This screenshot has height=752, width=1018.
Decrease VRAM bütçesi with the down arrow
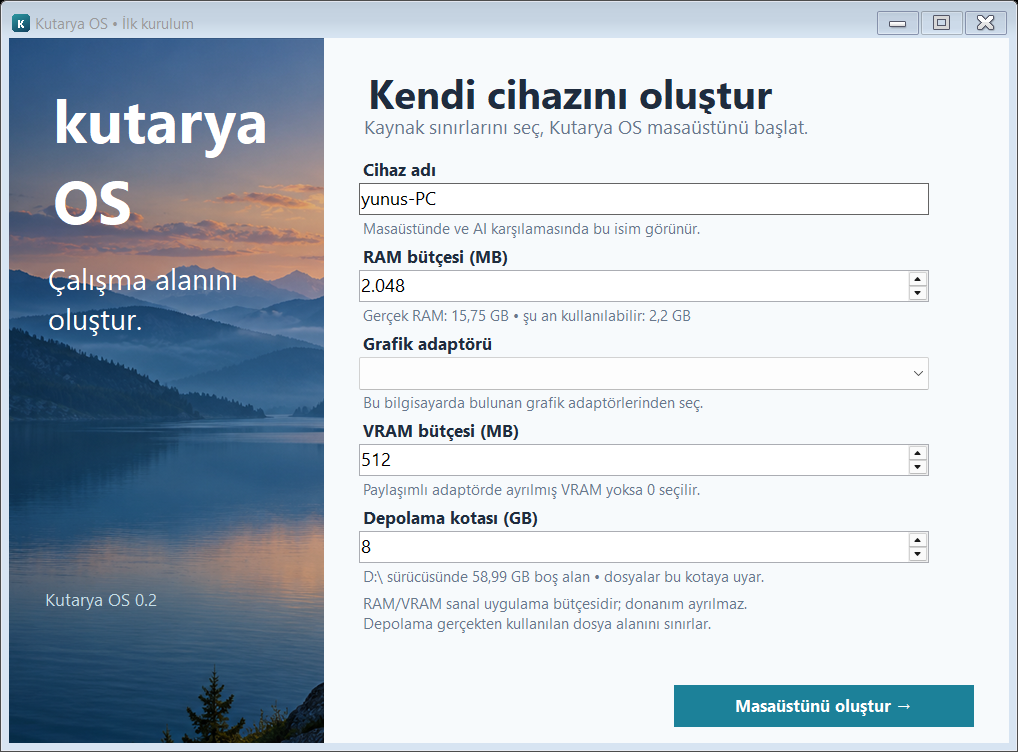point(917,467)
